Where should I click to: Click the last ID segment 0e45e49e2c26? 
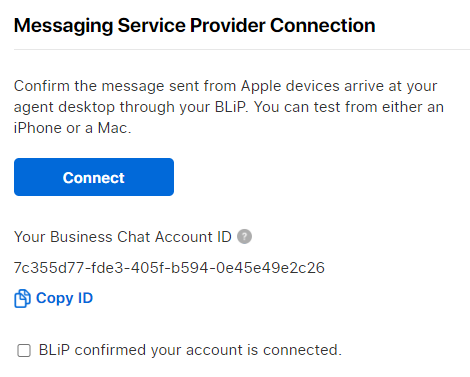click(270, 268)
